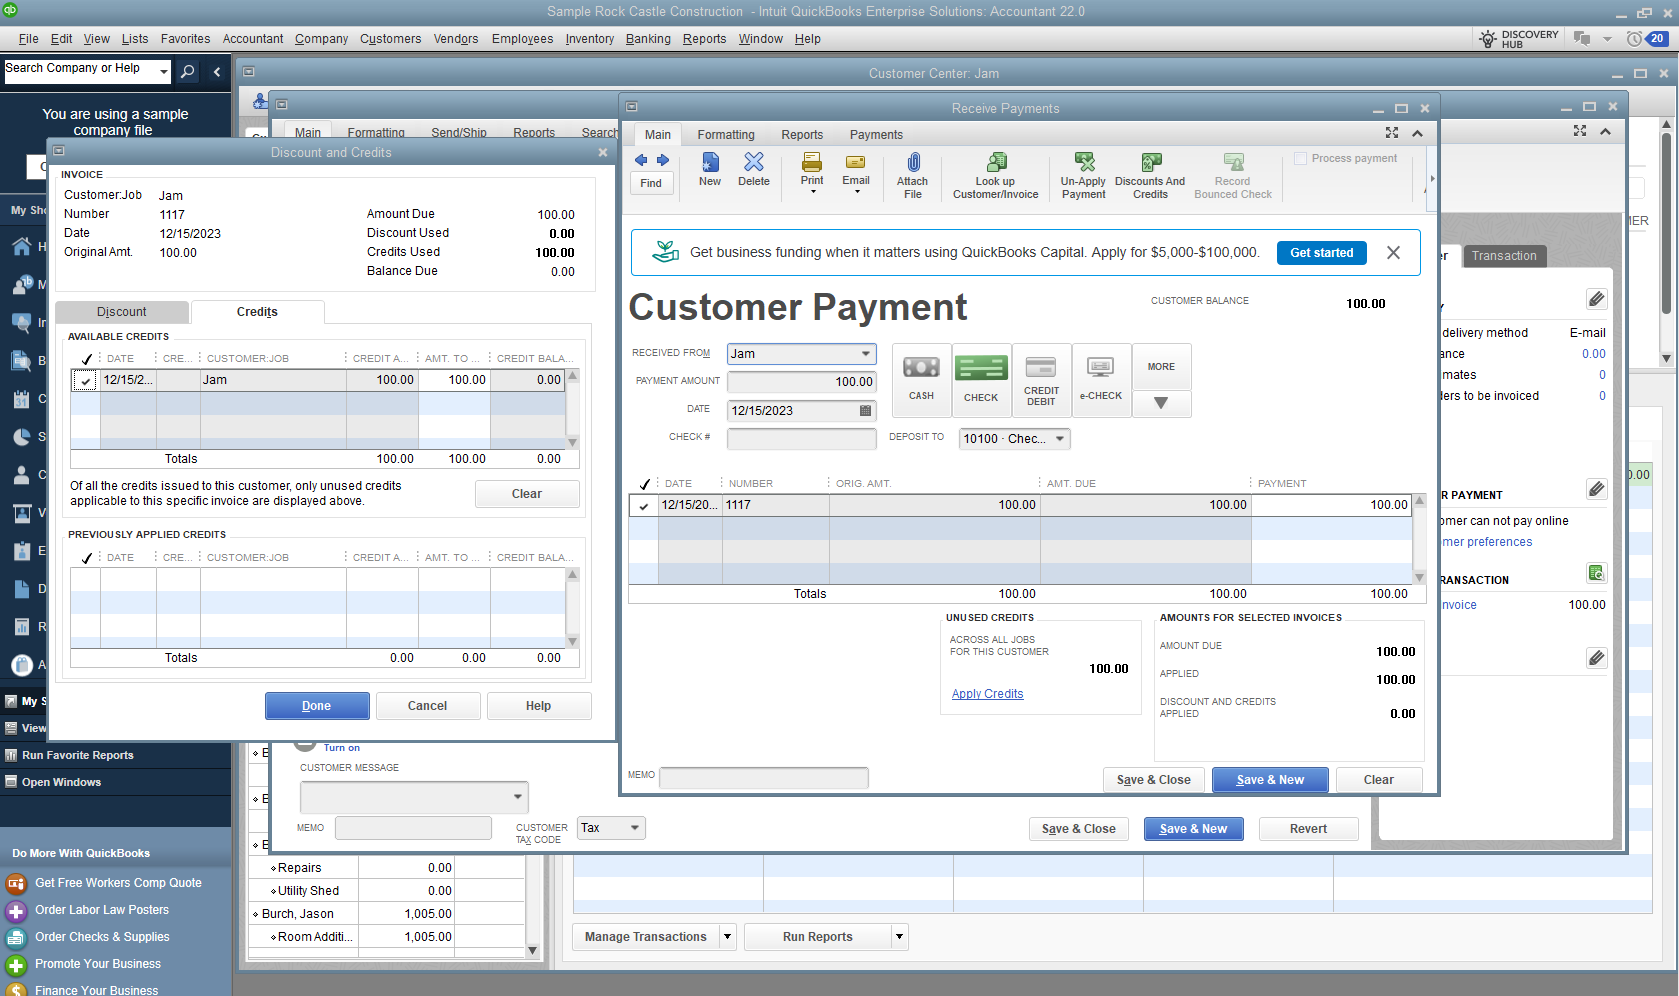This screenshot has width=1679, height=996.
Task: Switch to the Discount tab
Action: 122,312
